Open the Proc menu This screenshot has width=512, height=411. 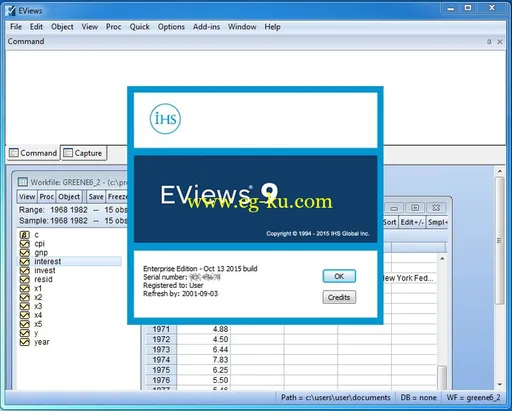(x=113, y=27)
